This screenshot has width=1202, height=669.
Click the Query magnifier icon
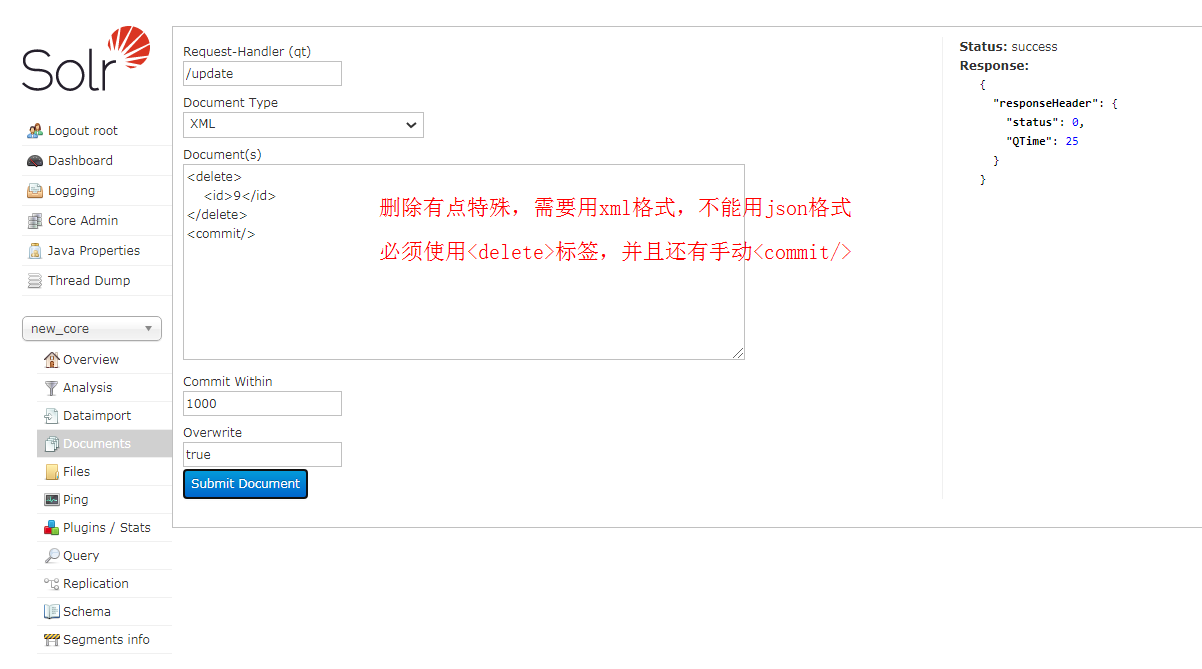52,556
